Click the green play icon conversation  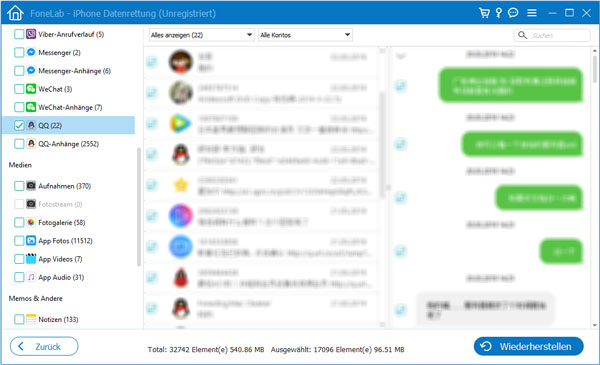(x=260, y=124)
